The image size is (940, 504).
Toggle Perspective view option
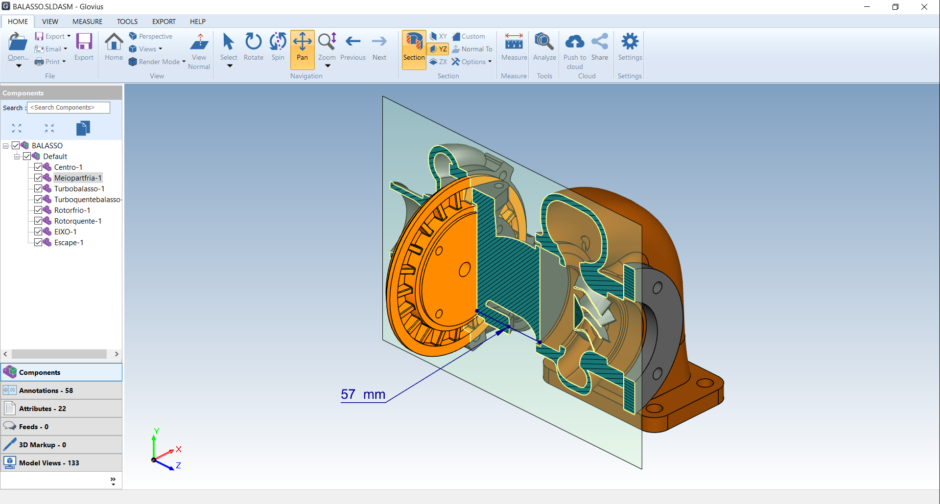tap(150, 37)
